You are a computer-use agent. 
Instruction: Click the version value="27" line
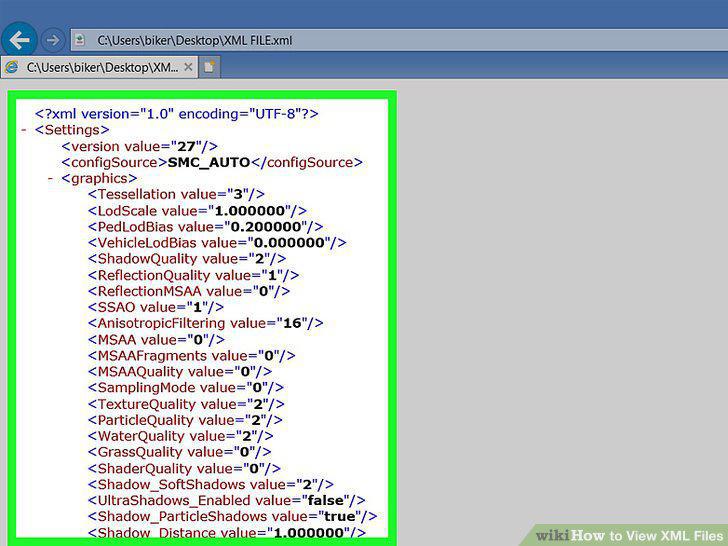pyautogui.click(x=139, y=146)
